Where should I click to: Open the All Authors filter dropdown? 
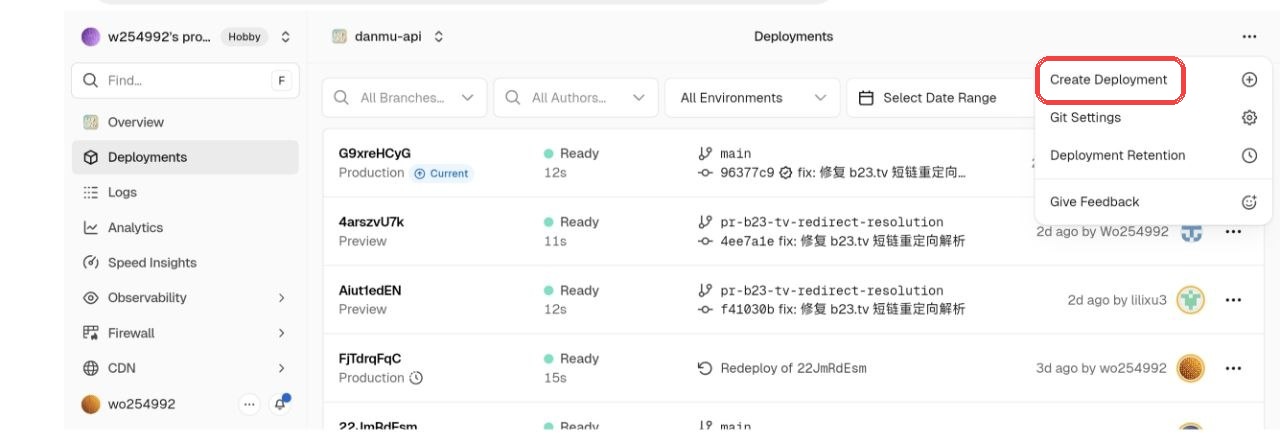575,98
